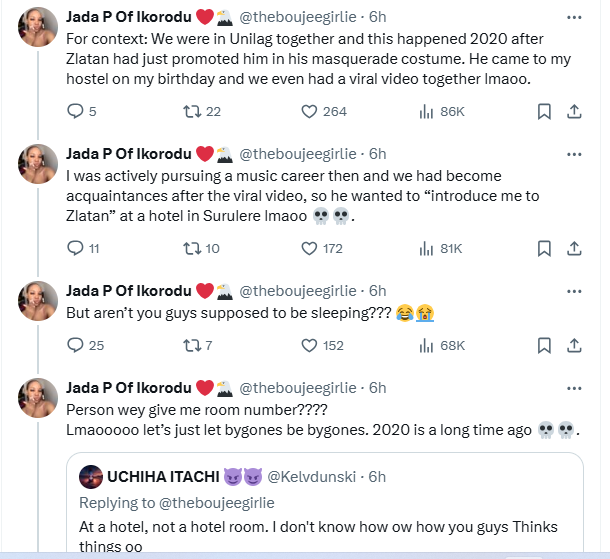Image resolution: width=610 pixels, height=559 pixels.
Task: Reply to the music career tweet
Action: tap(76, 248)
